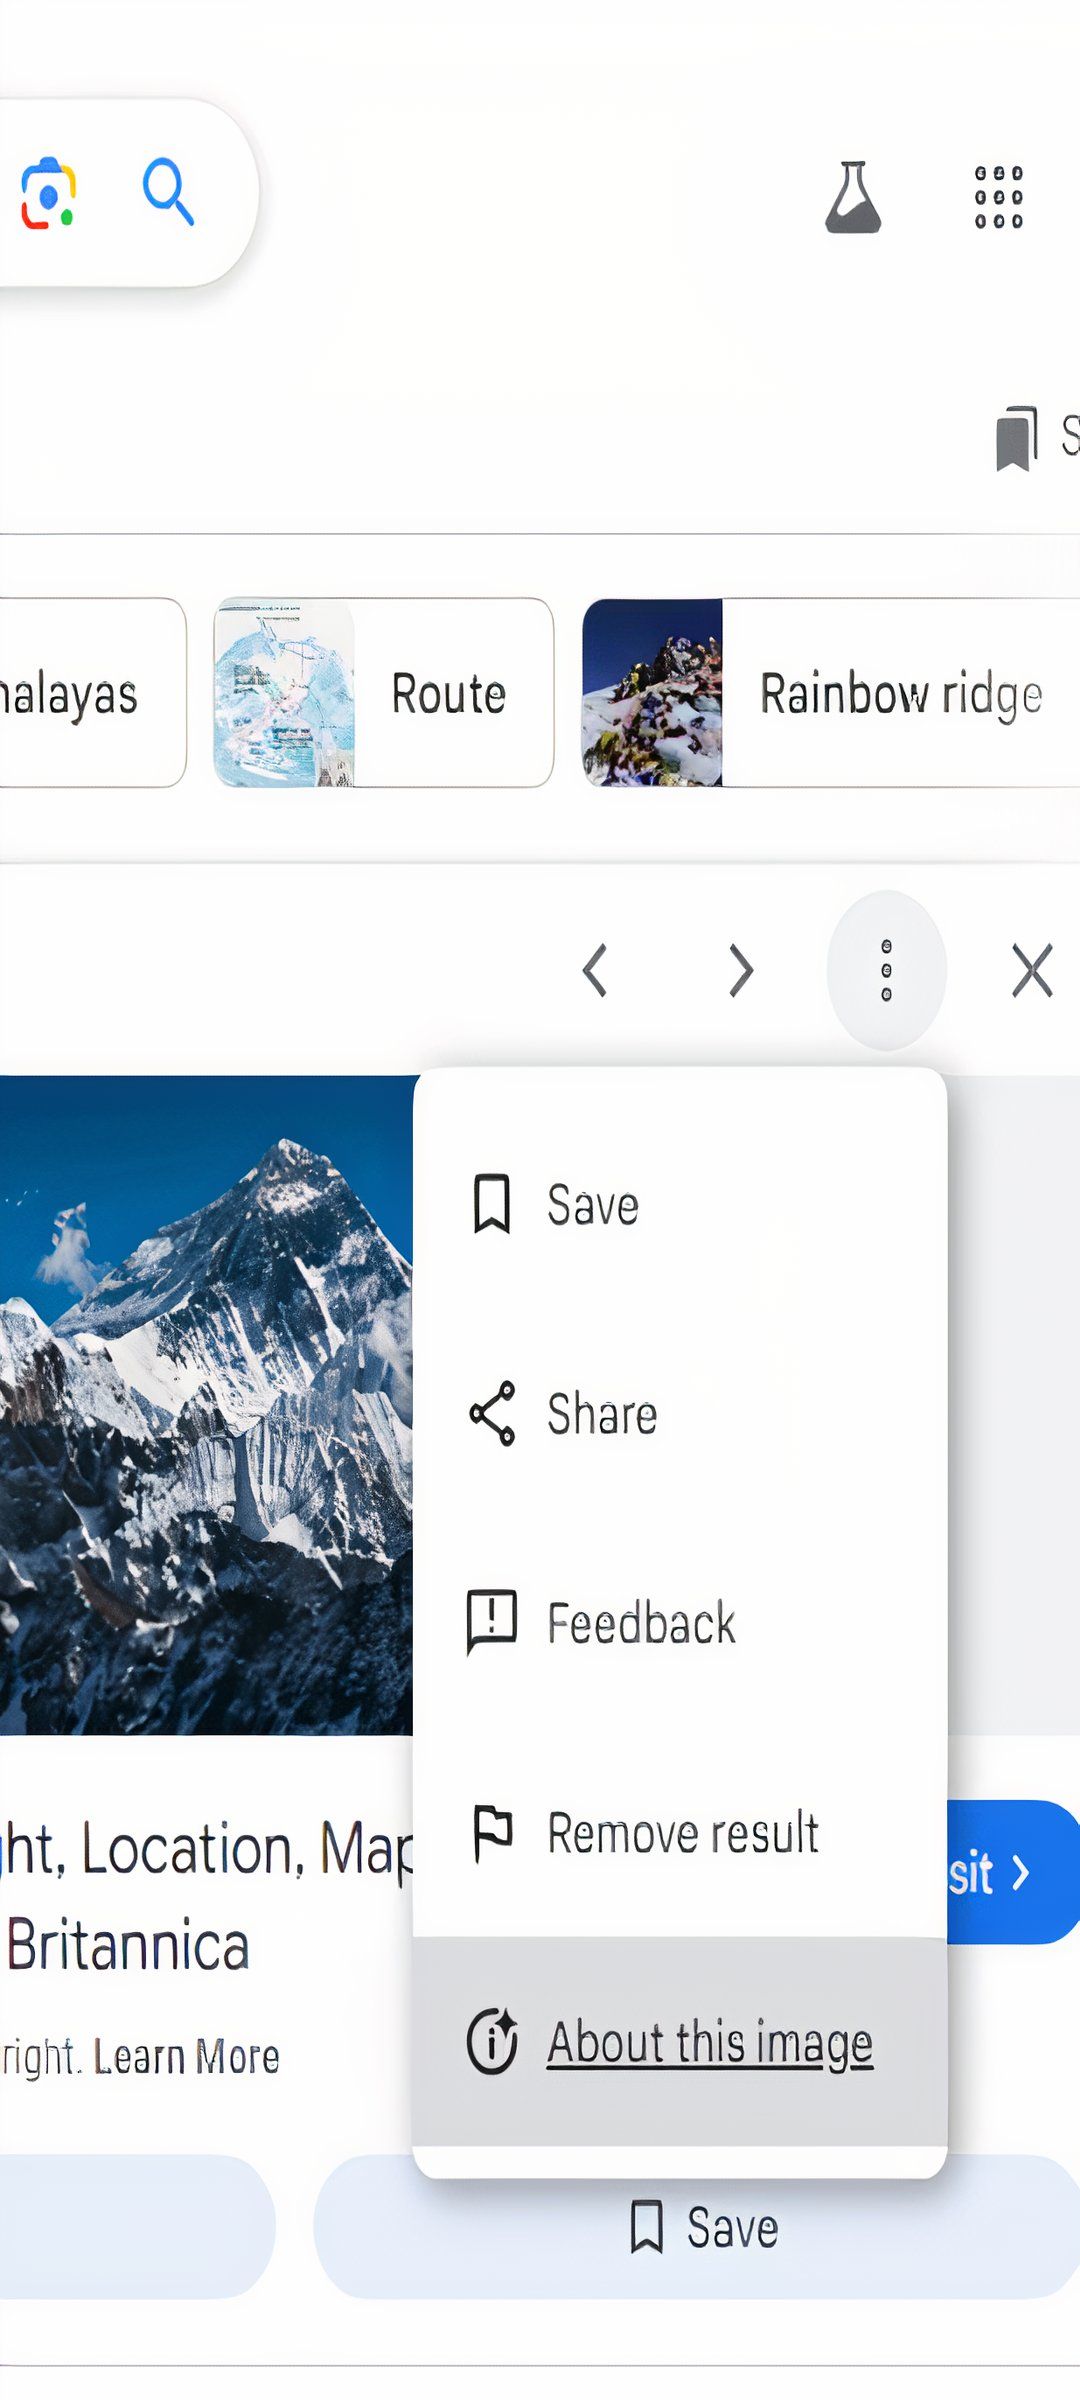Toggle the three-dot more options menu
The height and width of the screenshot is (2400, 1080).
coord(886,970)
